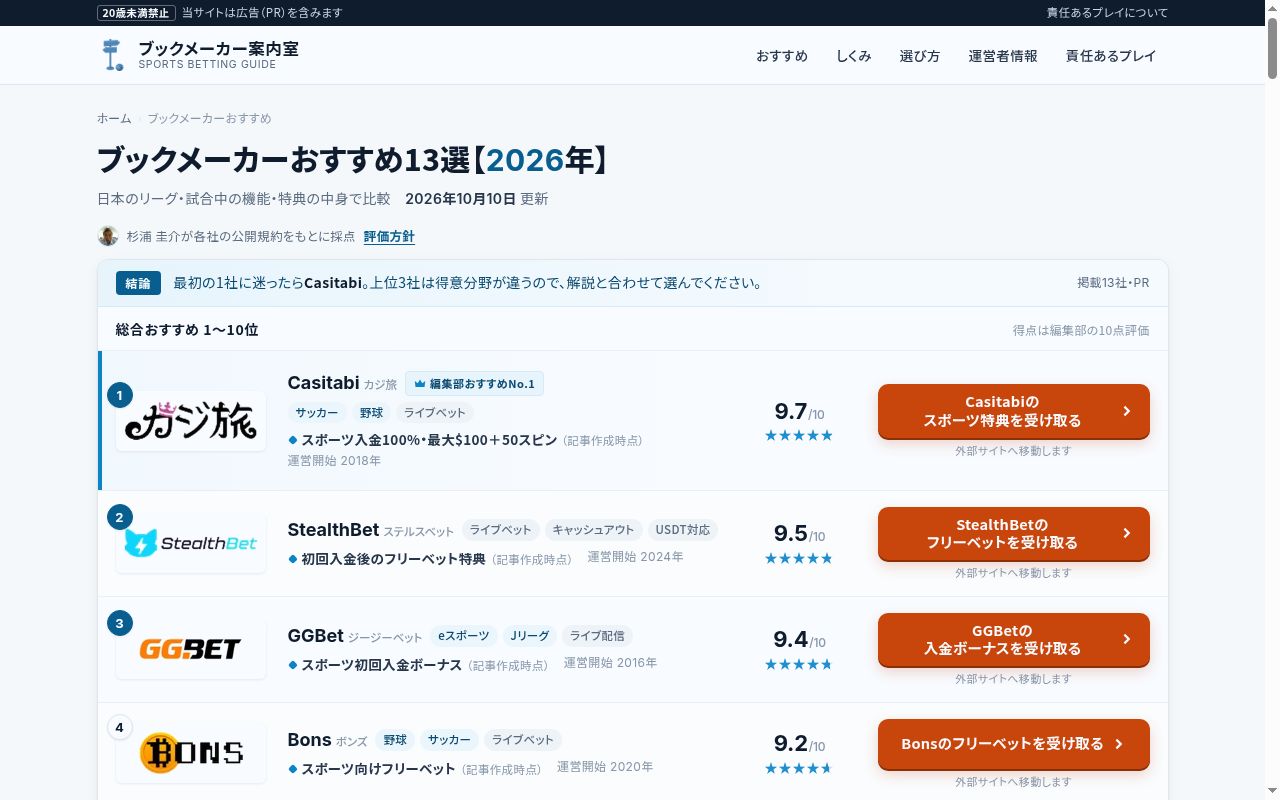Open 責任あるプレイについて link in top bar
The width and height of the screenshot is (1280, 800).
click(1107, 13)
